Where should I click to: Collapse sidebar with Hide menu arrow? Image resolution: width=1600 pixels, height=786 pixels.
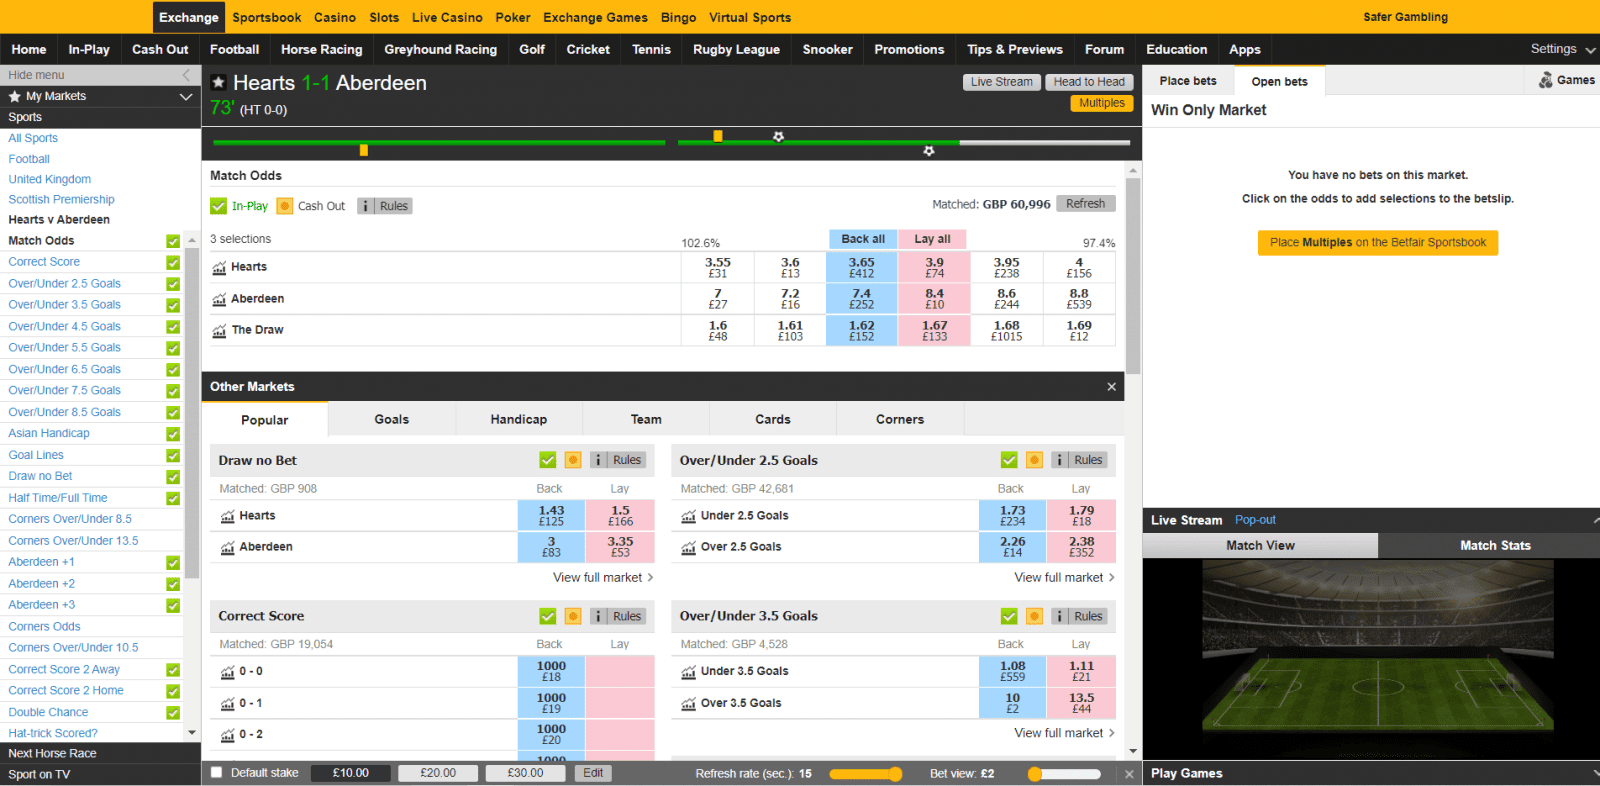tap(186, 75)
